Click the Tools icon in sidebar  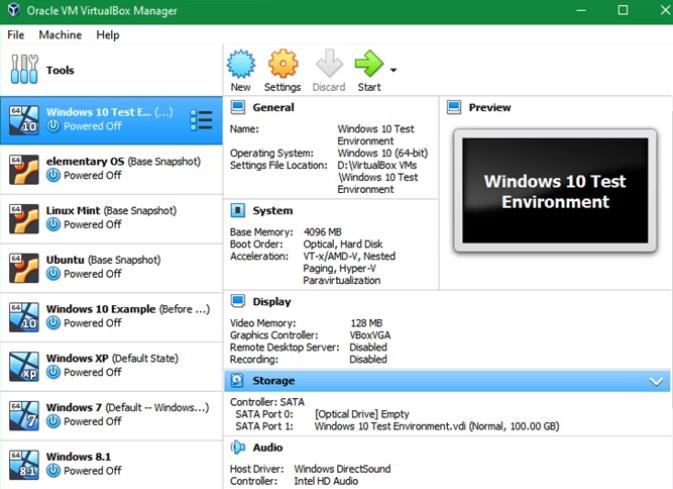pyautogui.click(x=24, y=69)
